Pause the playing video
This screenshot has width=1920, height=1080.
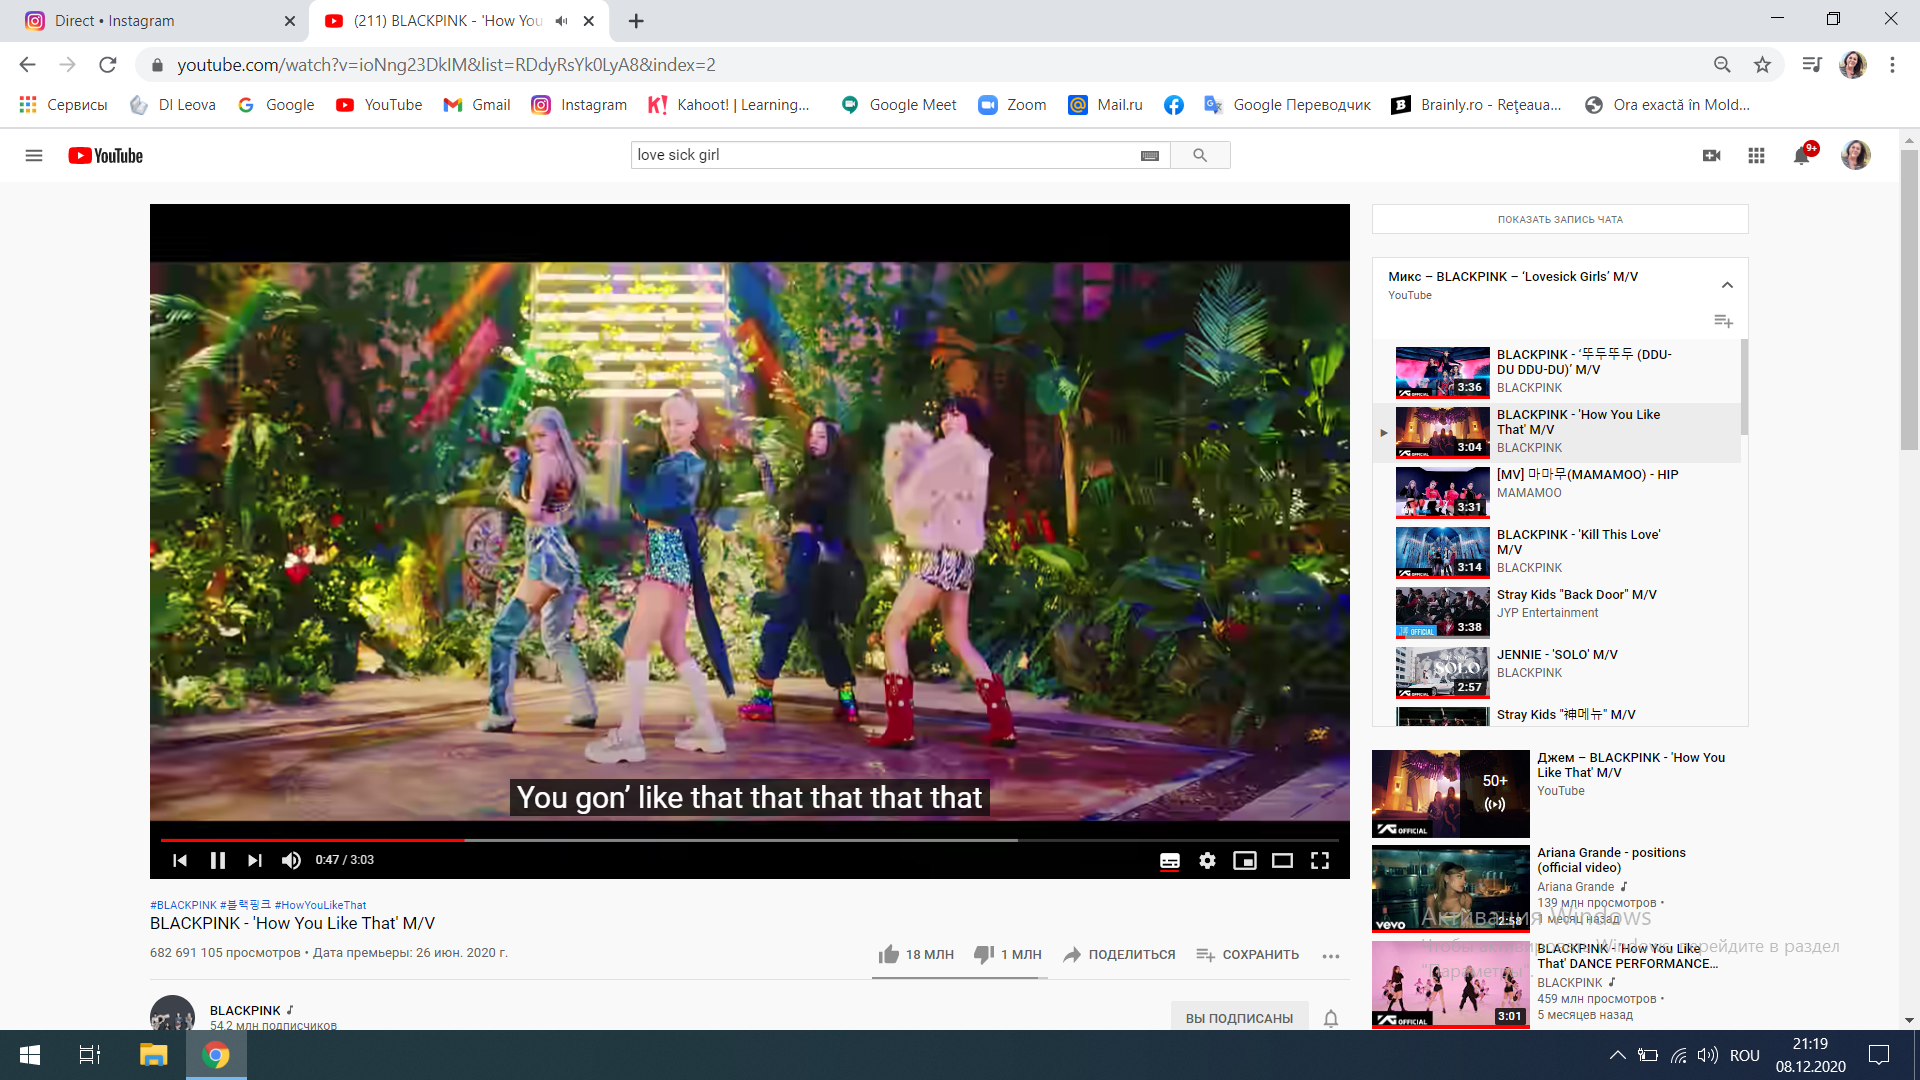point(217,860)
